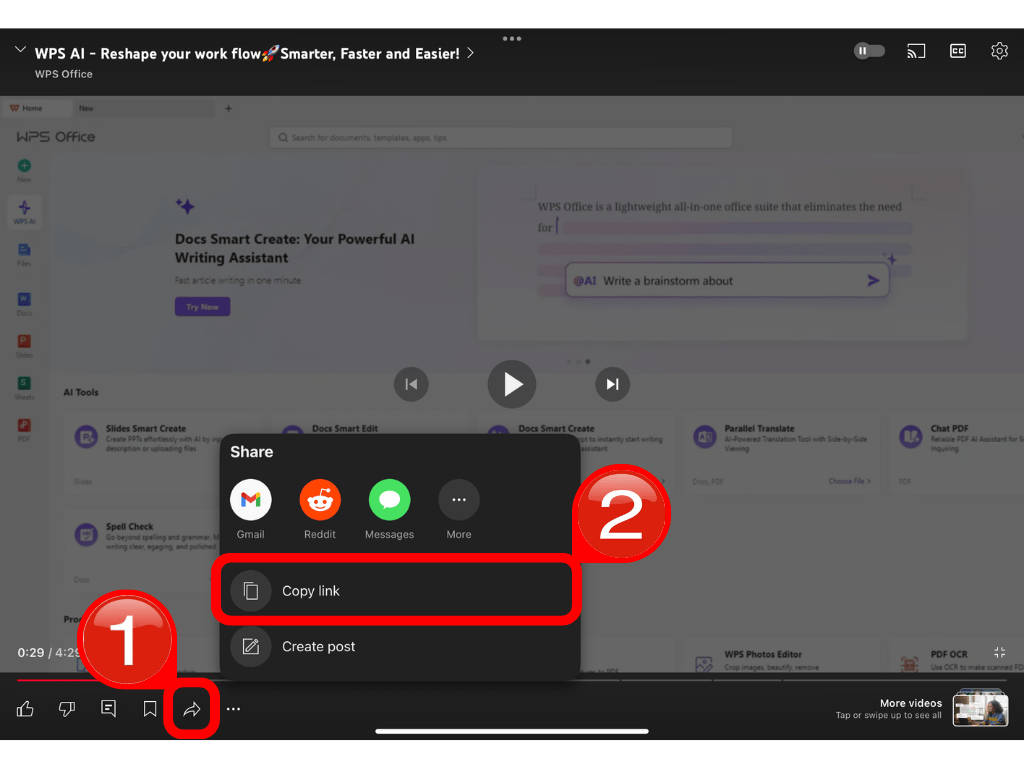Image resolution: width=1024 pixels, height=768 pixels.
Task: Expand video details via the title chevron
Action: (x=470, y=53)
